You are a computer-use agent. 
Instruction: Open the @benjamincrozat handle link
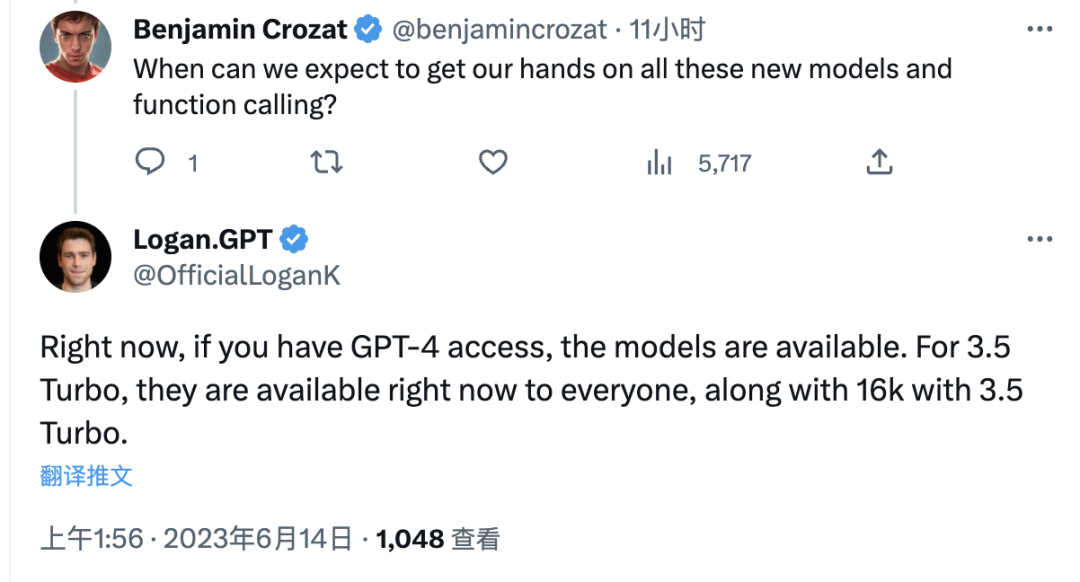tap(500, 30)
